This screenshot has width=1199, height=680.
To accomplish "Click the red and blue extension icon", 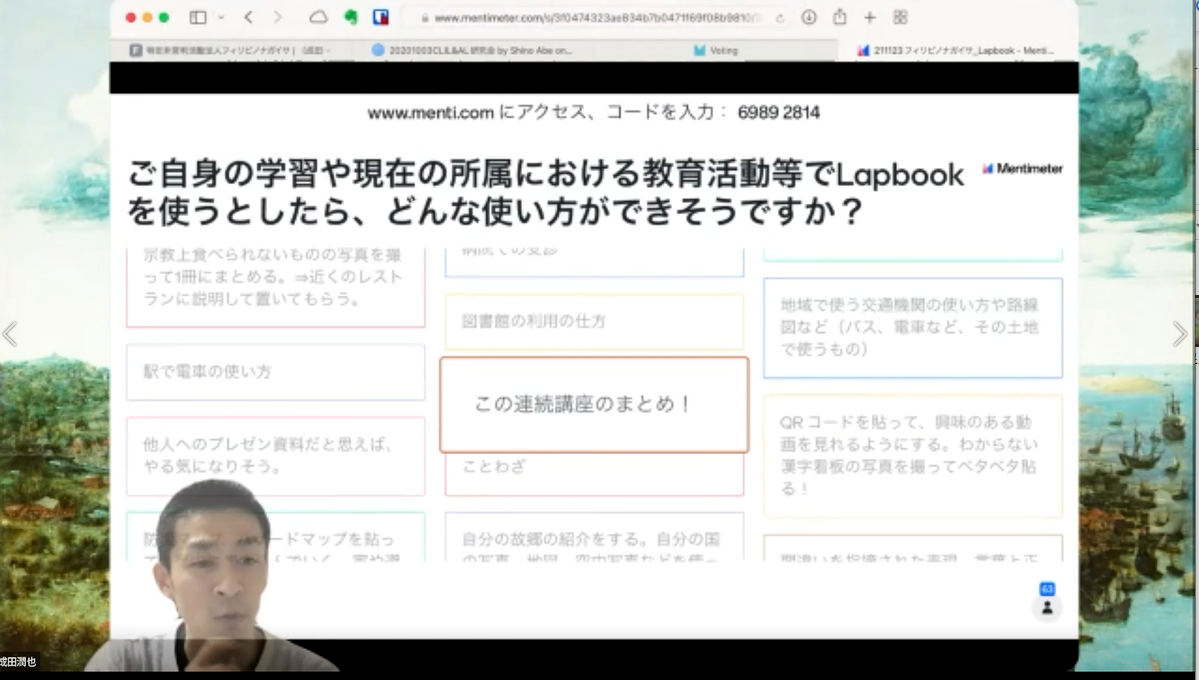I will [x=381, y=17].
